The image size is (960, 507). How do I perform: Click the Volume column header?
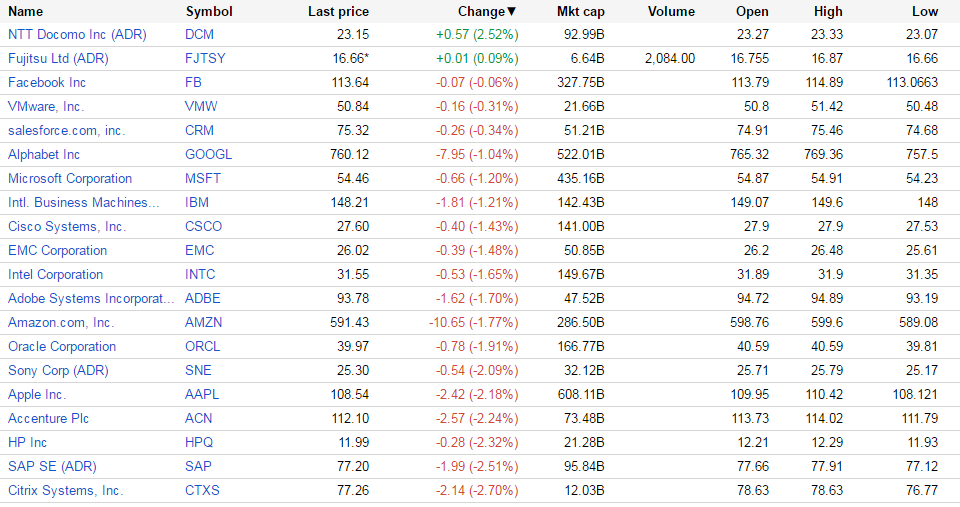tap(671, 12)
